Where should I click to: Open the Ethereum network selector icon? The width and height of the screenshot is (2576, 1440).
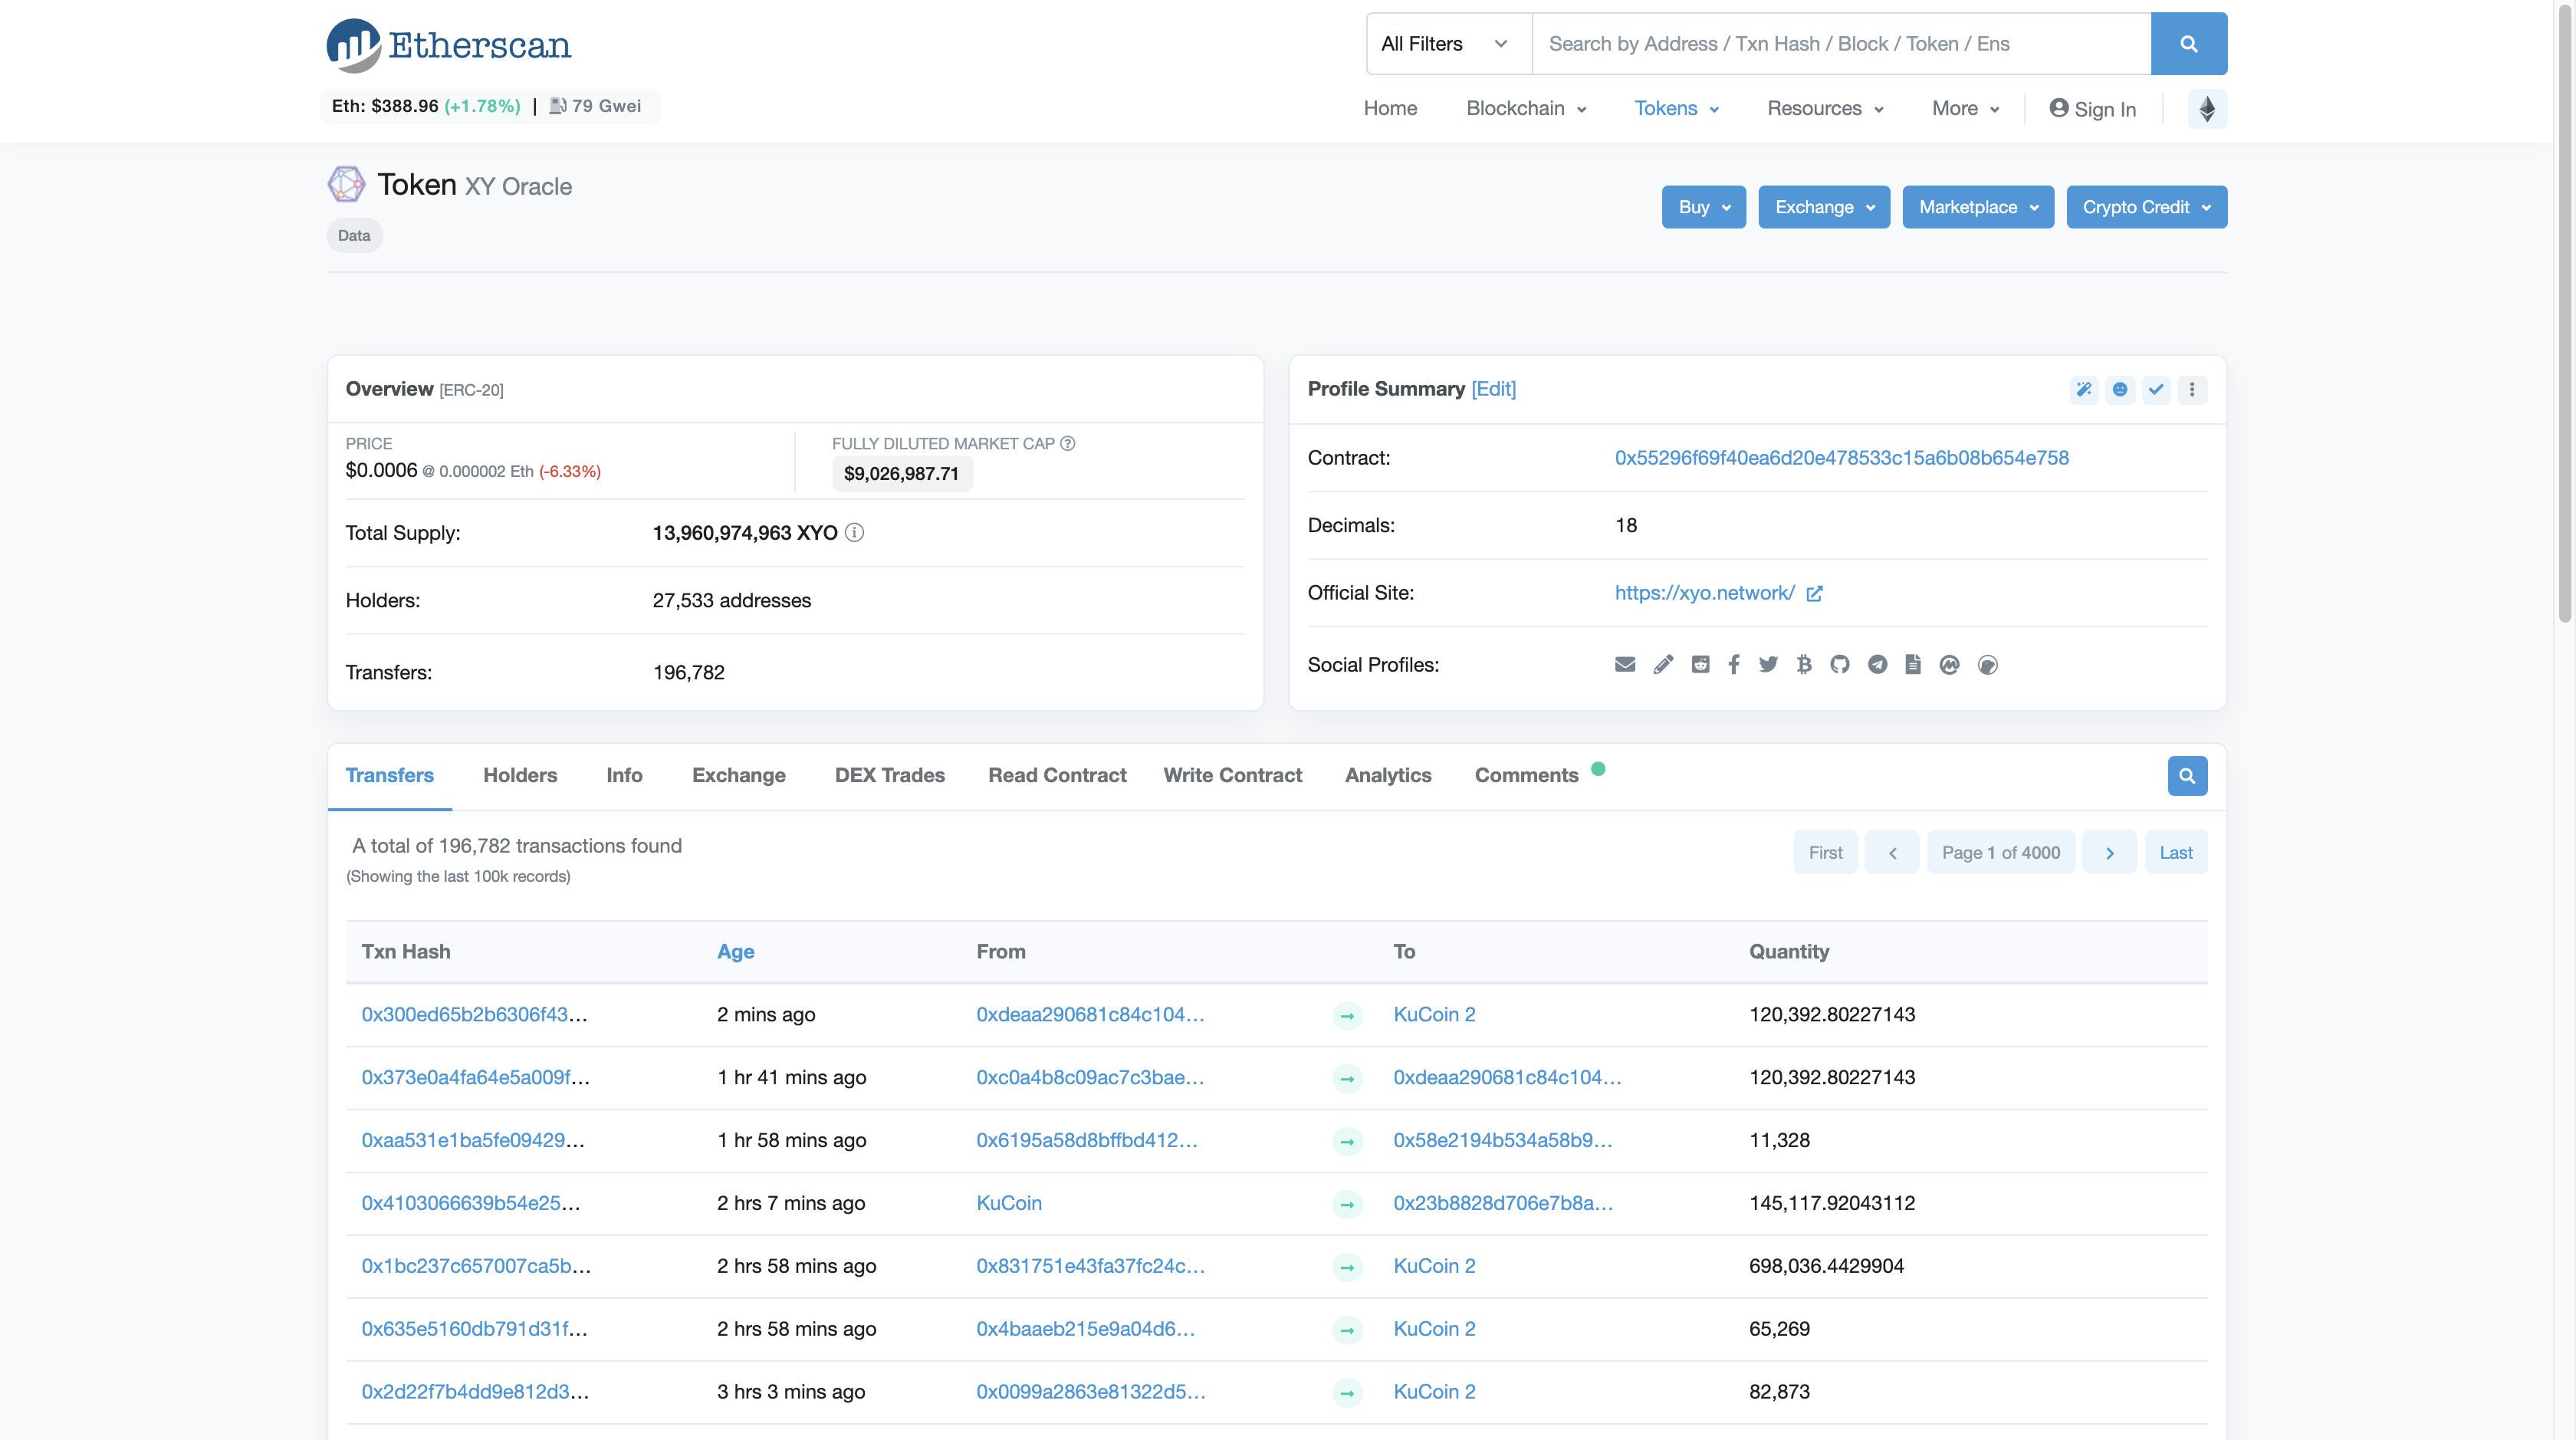pos(2207,108)
